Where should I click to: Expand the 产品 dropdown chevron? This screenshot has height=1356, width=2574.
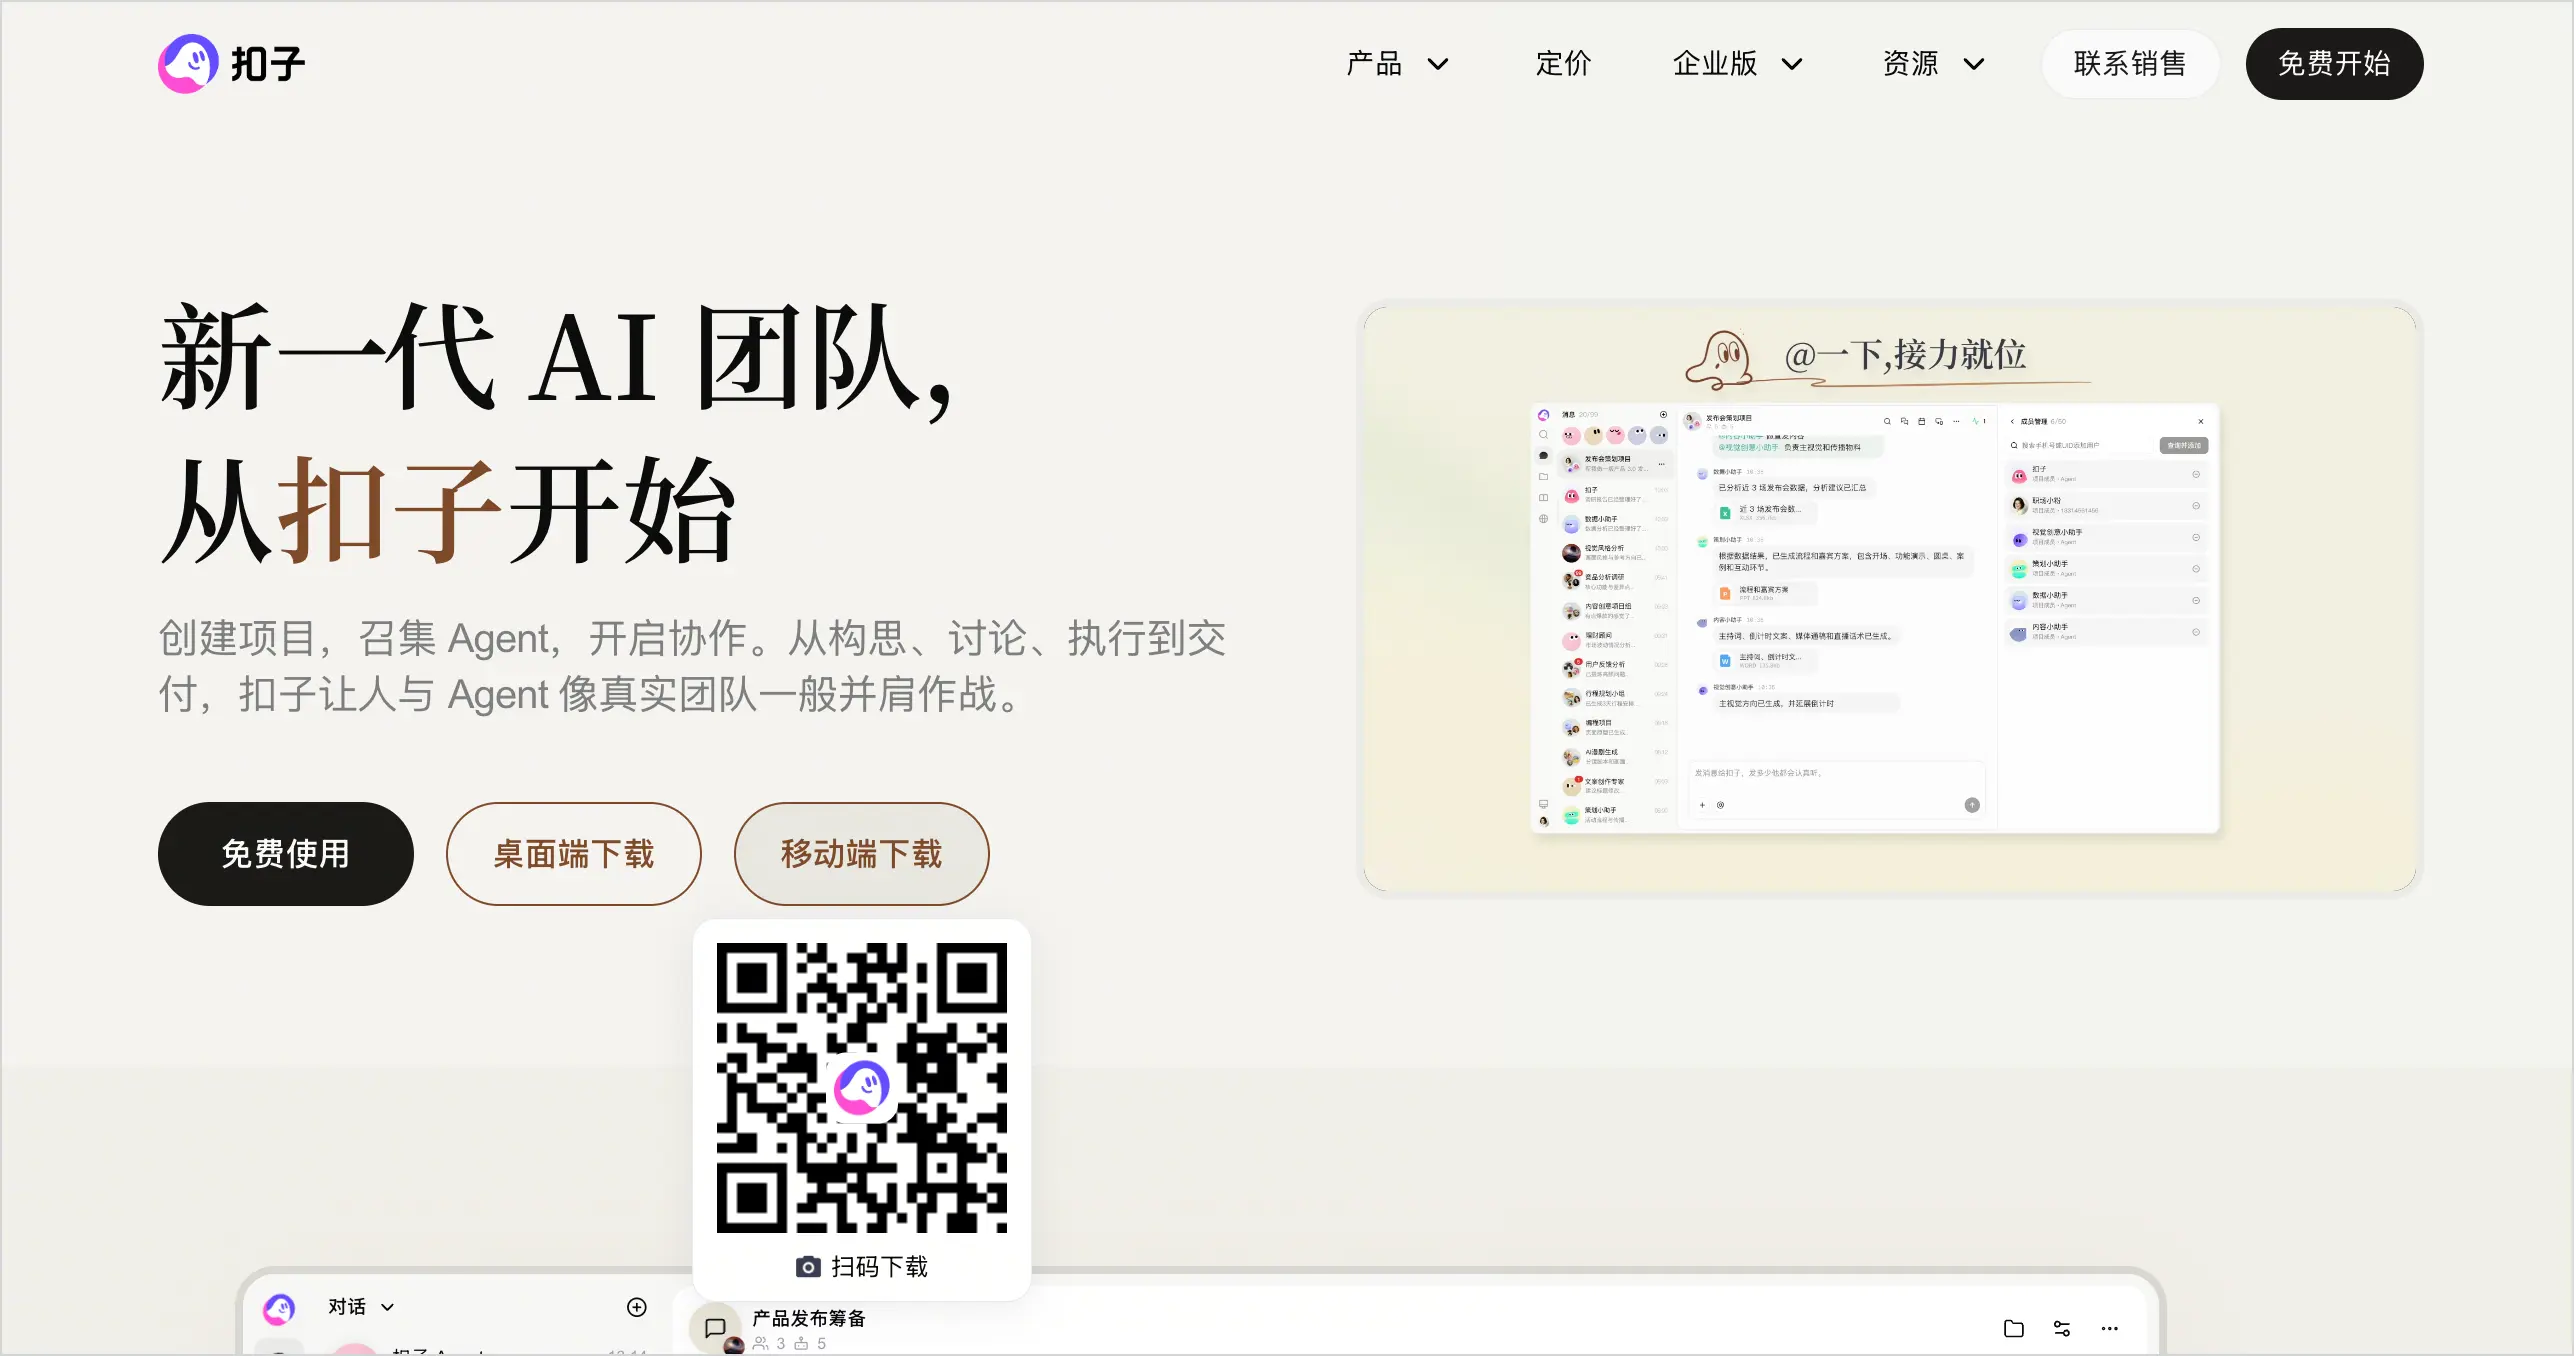tap(1438, 65)
